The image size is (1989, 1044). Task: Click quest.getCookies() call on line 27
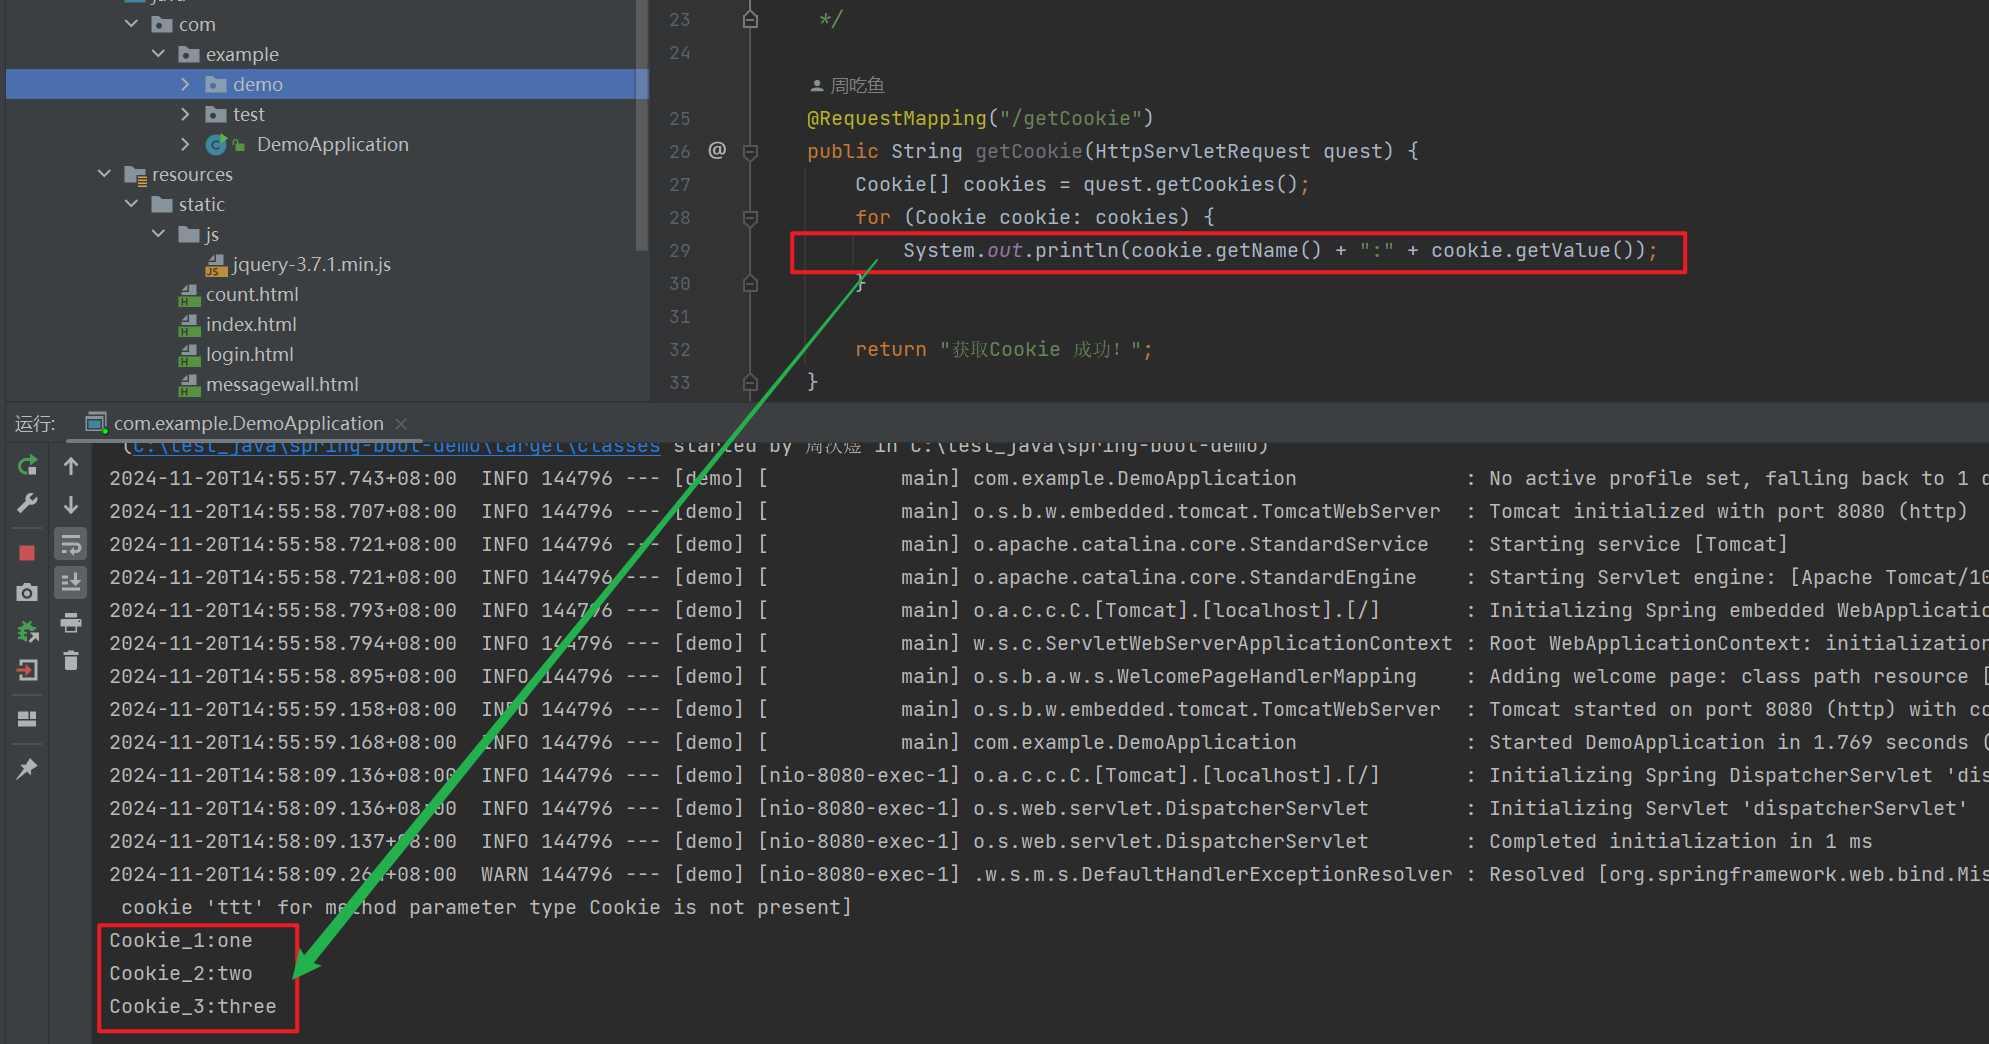click(x=1189, y=184)
